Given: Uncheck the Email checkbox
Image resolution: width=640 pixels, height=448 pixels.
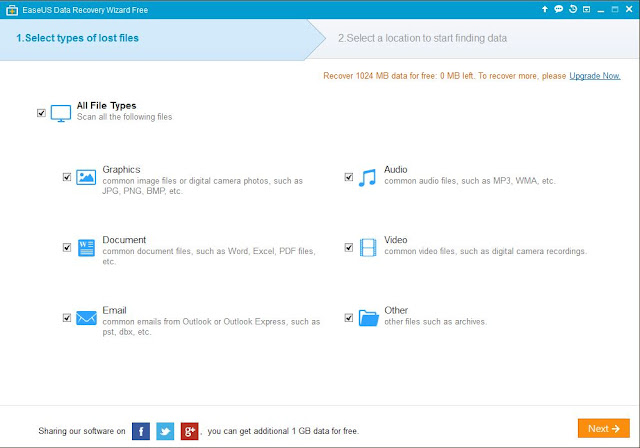Looking at the screenshot, I should (x=67, y=317).
